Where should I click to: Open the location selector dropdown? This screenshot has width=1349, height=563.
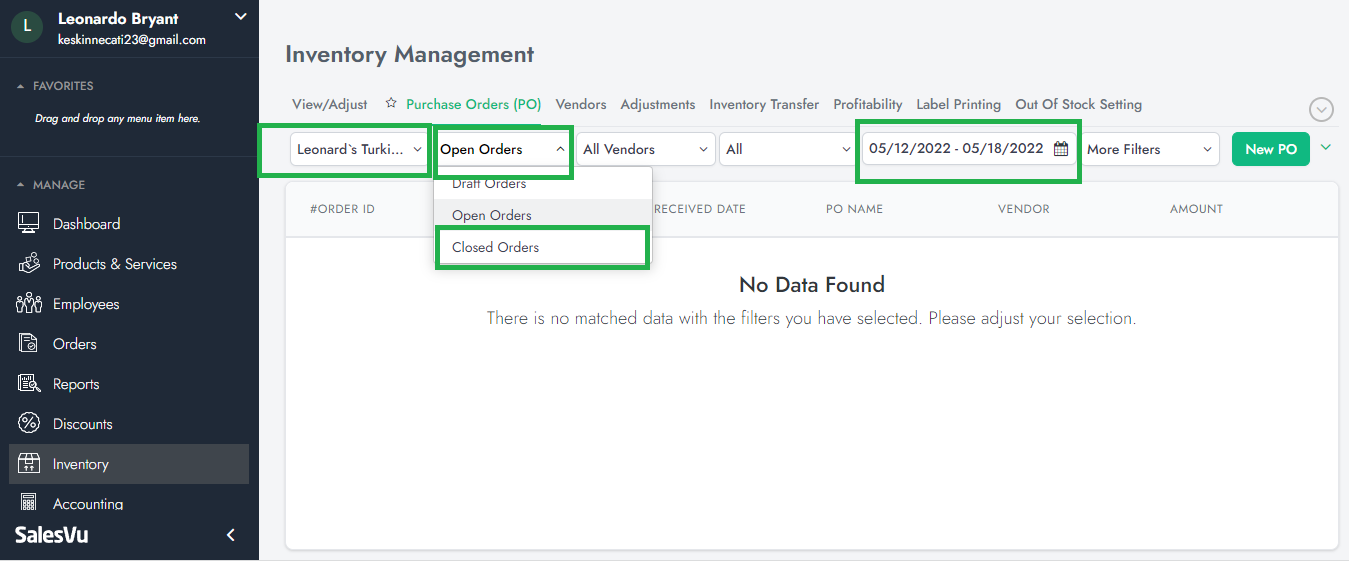pyautogui.click(x=359, y=149)
